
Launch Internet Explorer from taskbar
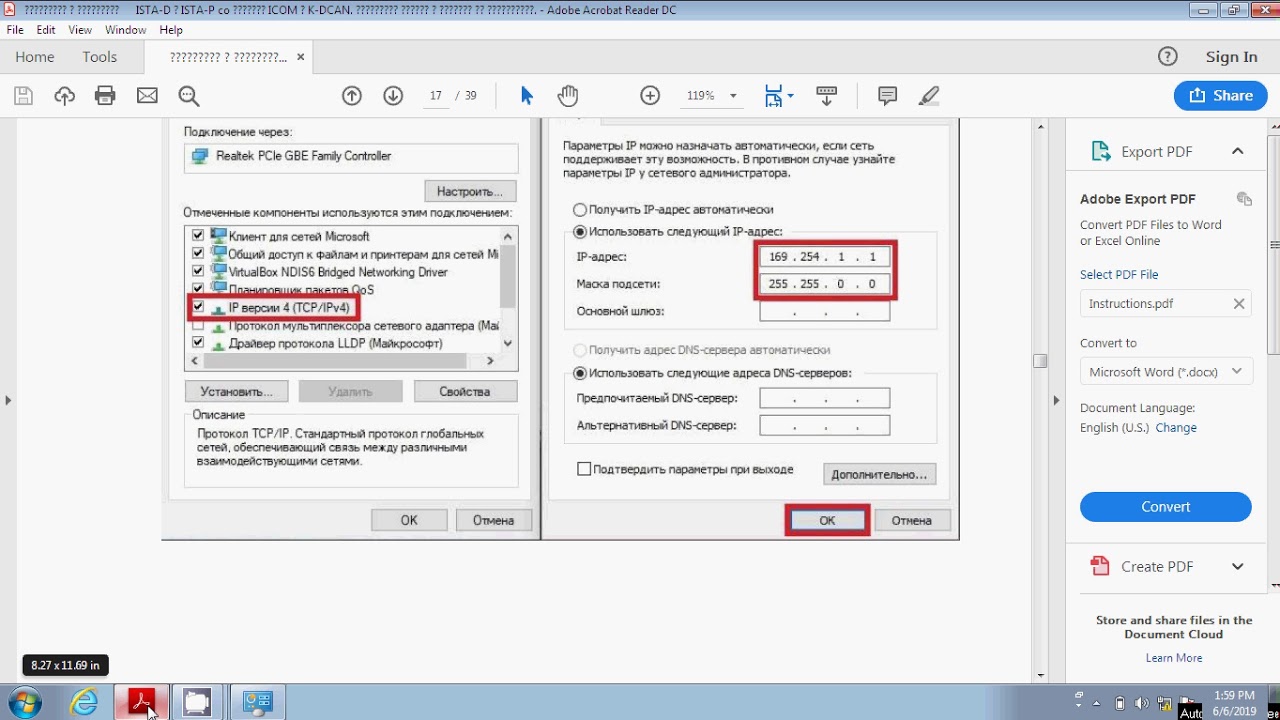tap(84, 703)
